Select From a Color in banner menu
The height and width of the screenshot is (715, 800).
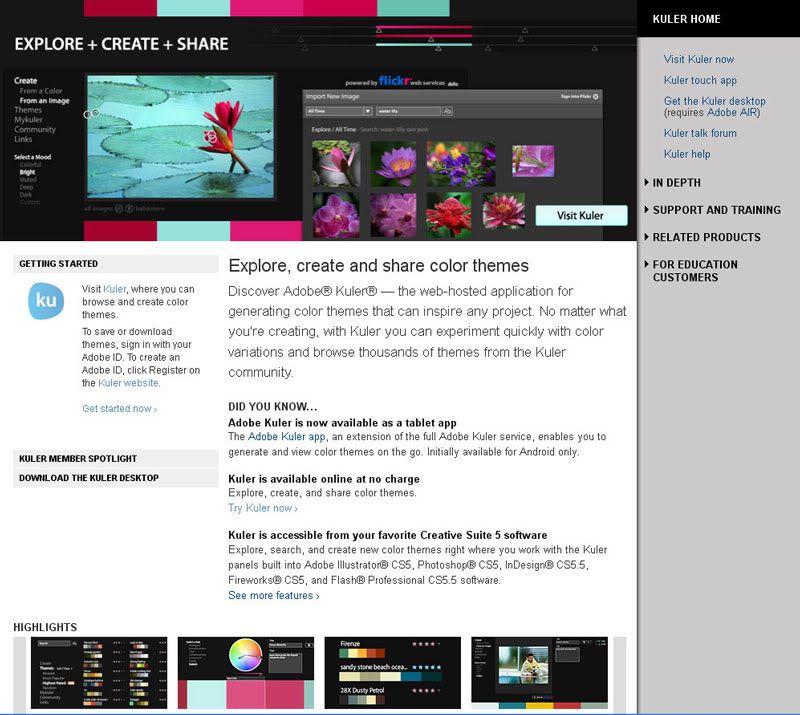click(x=41, y=91)
